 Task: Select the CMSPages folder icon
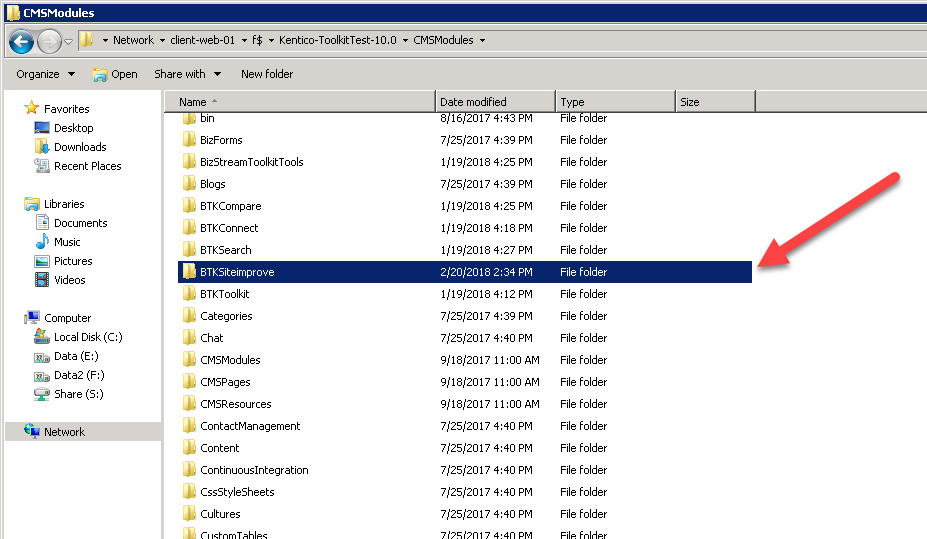pos(189,381)
